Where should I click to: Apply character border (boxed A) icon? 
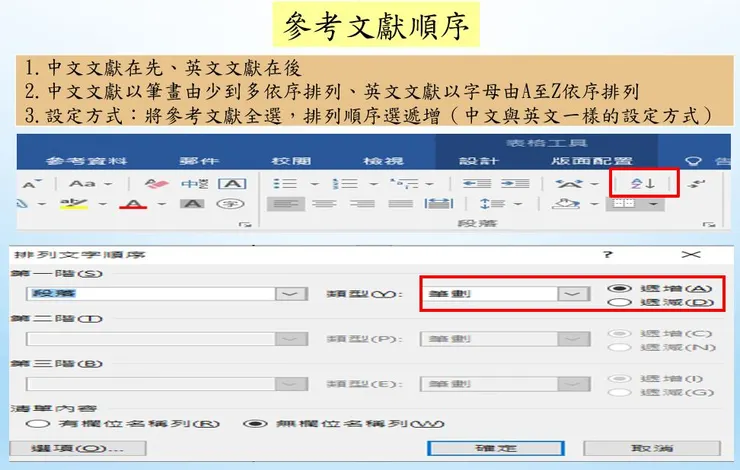[232, 183]
